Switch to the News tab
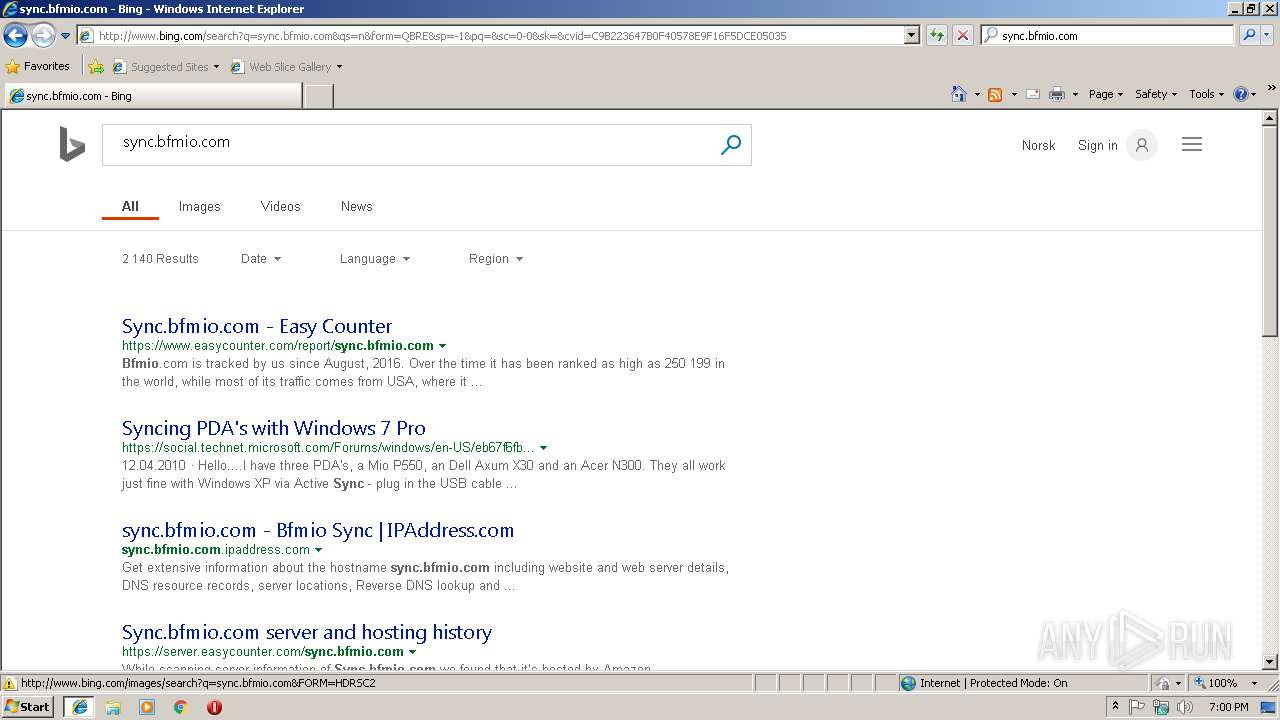Image resolution: width=1280 pixels, height=720 pixels. tap(356, 206)
